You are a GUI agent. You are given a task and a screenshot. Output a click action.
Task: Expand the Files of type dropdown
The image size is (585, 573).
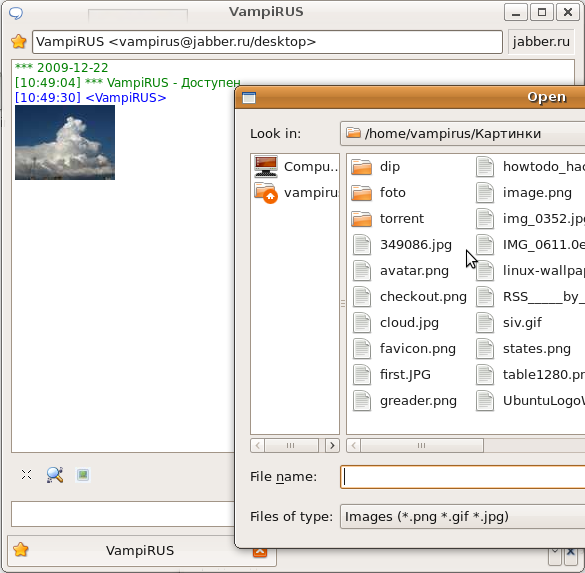coord(463,516)
